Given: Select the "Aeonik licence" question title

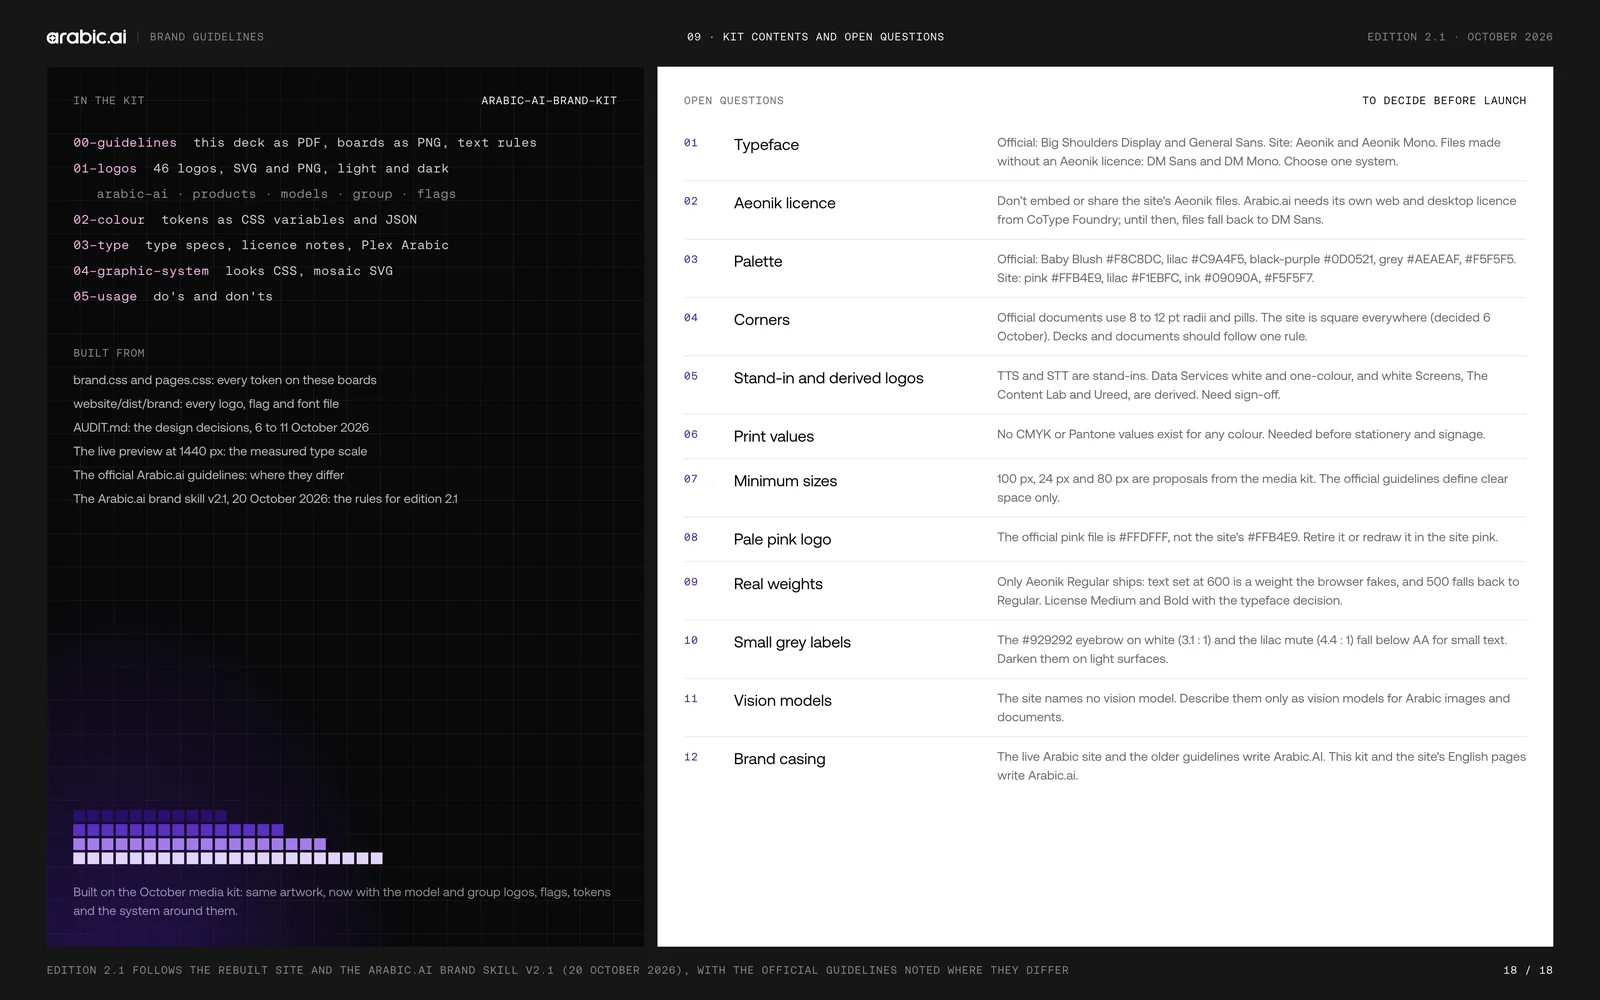Looking at the screenshot, I should (x=785, y=203).
